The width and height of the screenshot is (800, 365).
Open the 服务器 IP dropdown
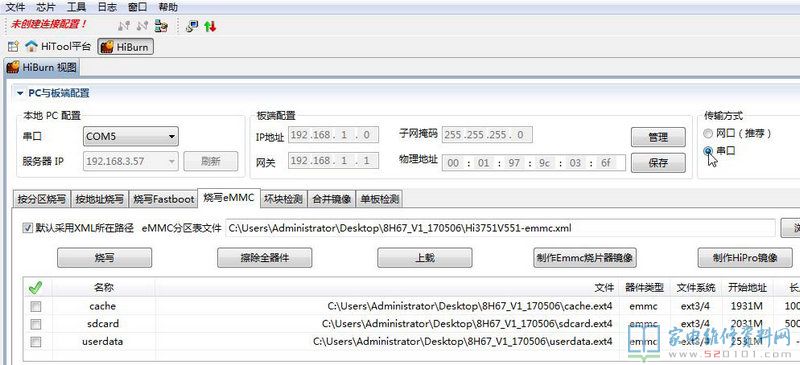click(131, 161)
